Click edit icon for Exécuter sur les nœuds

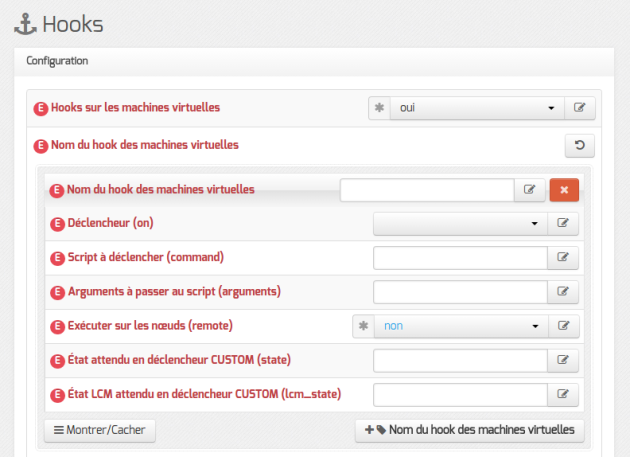point(563,326)
